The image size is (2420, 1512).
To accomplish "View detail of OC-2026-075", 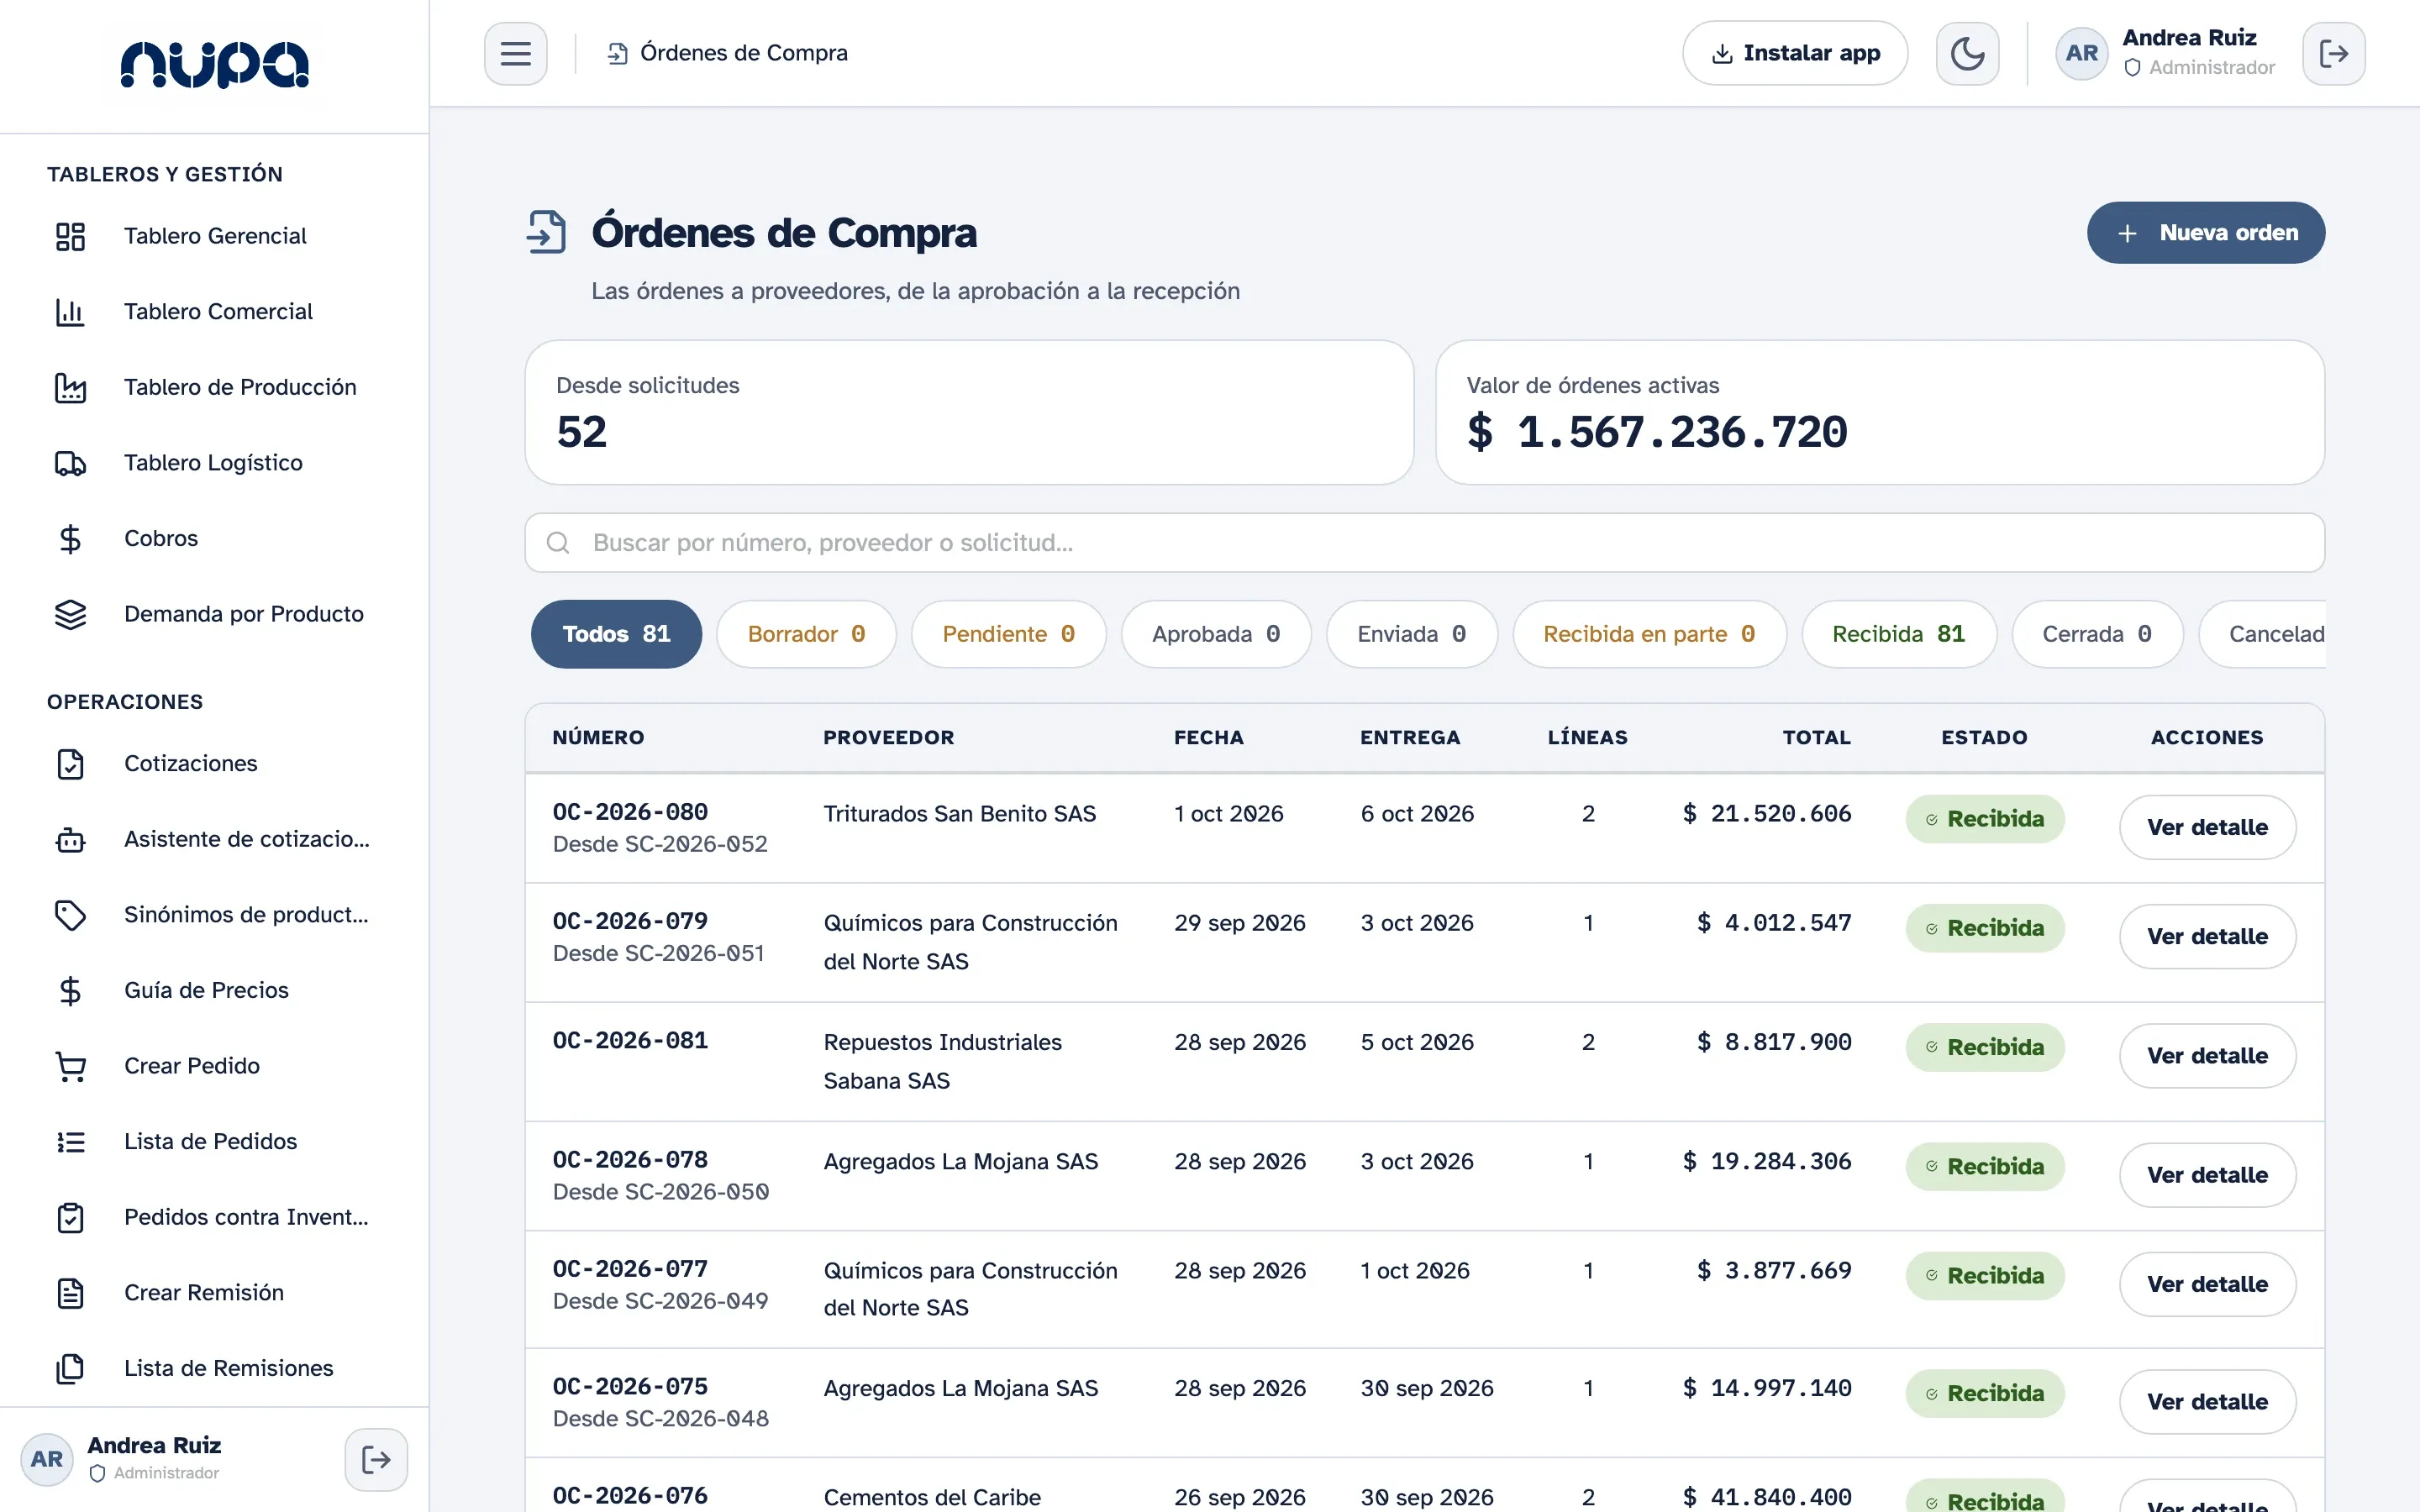I will point(2207,1401).
